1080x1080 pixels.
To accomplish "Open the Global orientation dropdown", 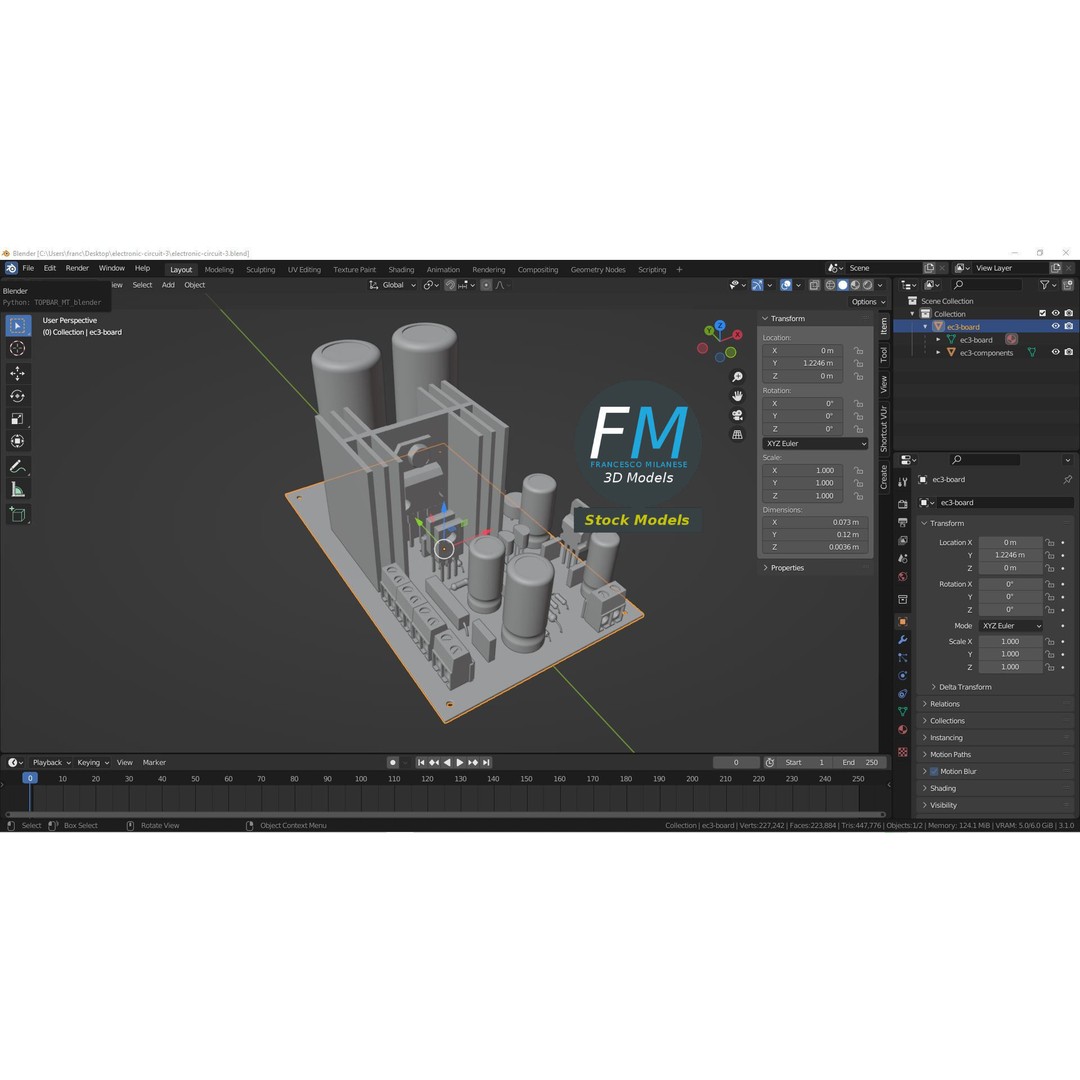I will click(393, 285).
